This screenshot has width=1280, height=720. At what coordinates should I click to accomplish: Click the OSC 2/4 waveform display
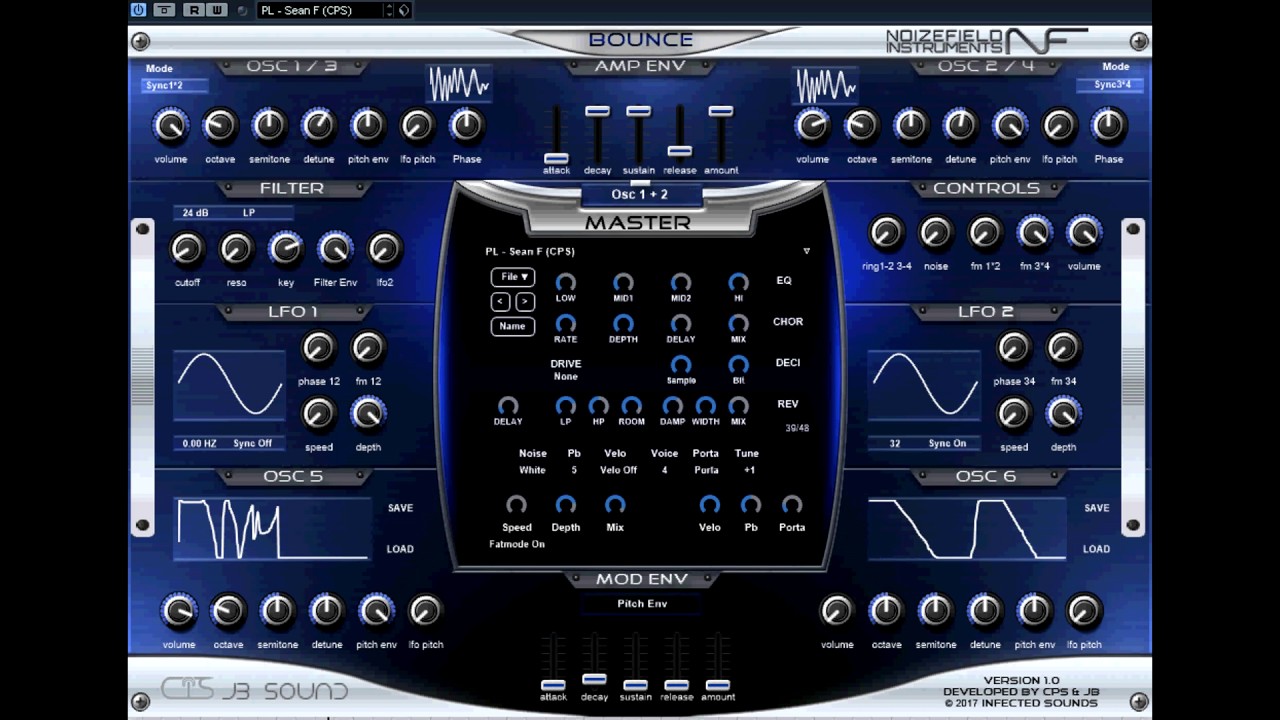coord(825,85)
